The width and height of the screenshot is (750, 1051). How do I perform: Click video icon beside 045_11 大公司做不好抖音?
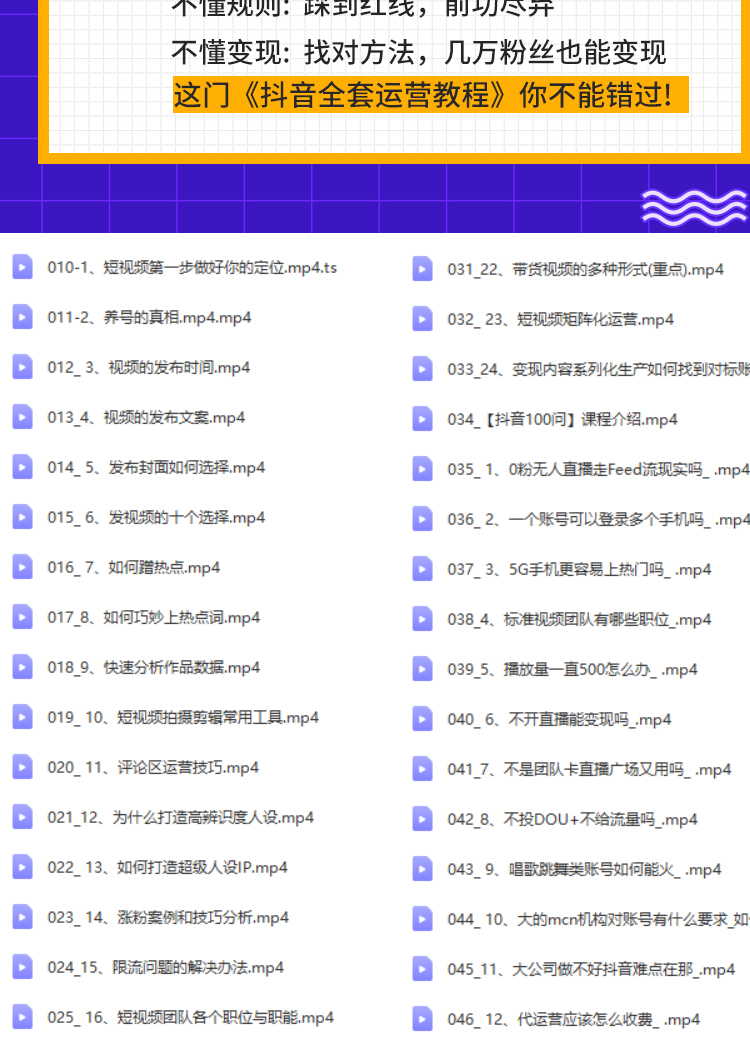pos(422,969)
